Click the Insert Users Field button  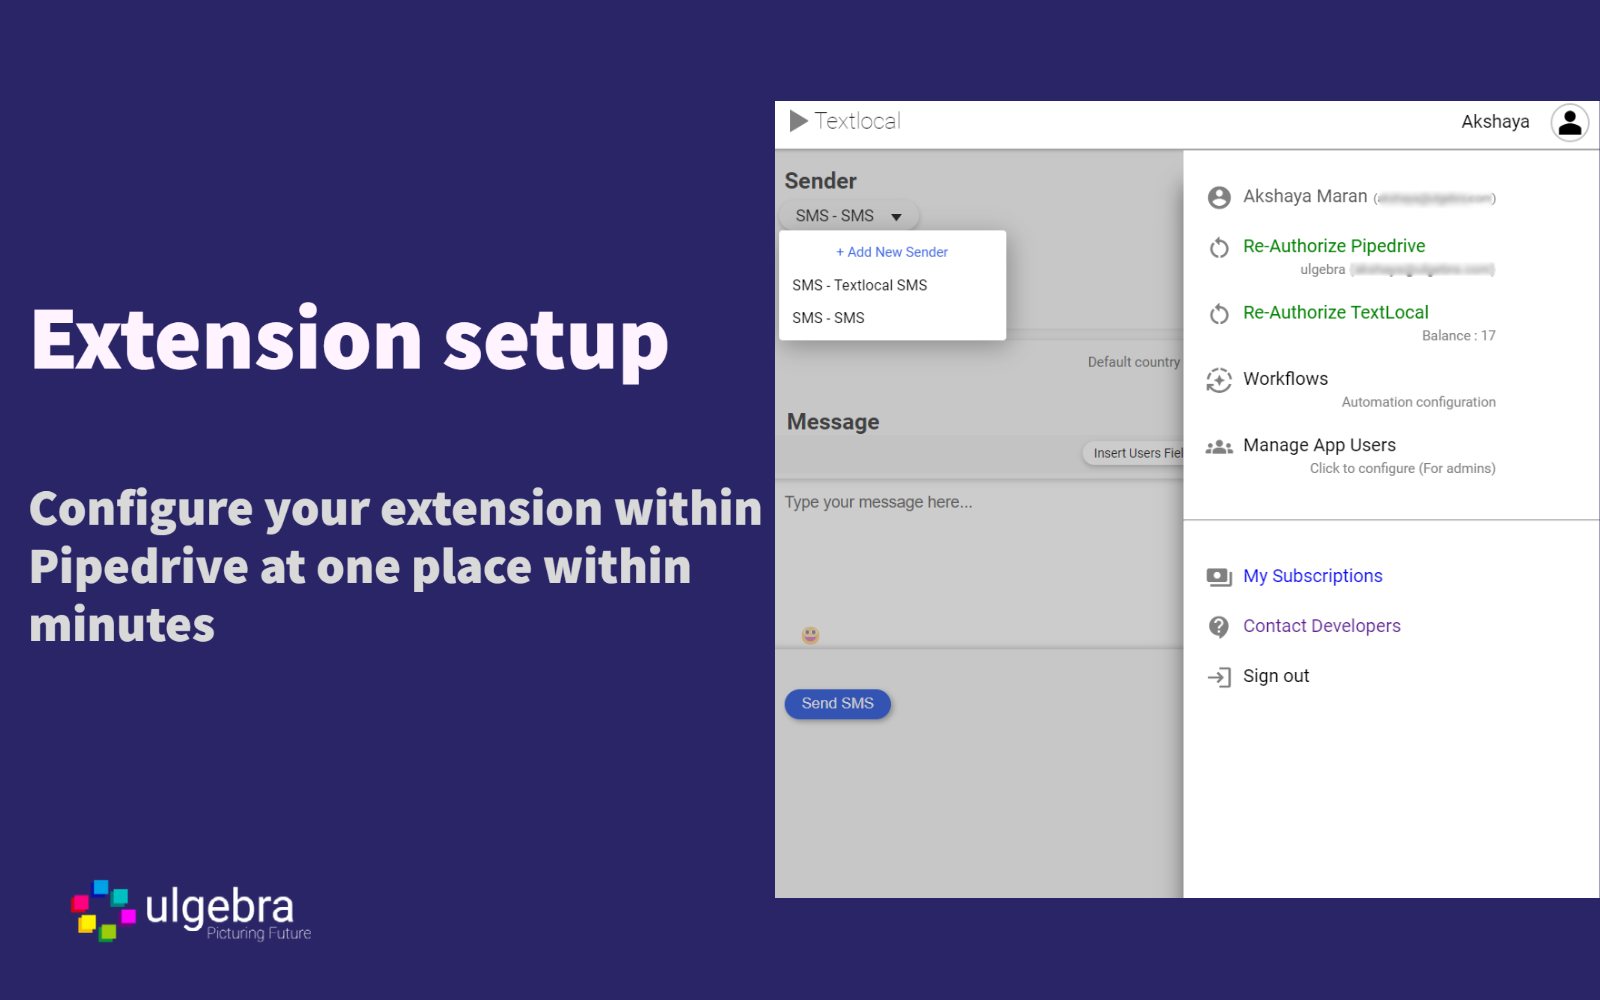coord(1133,453)
